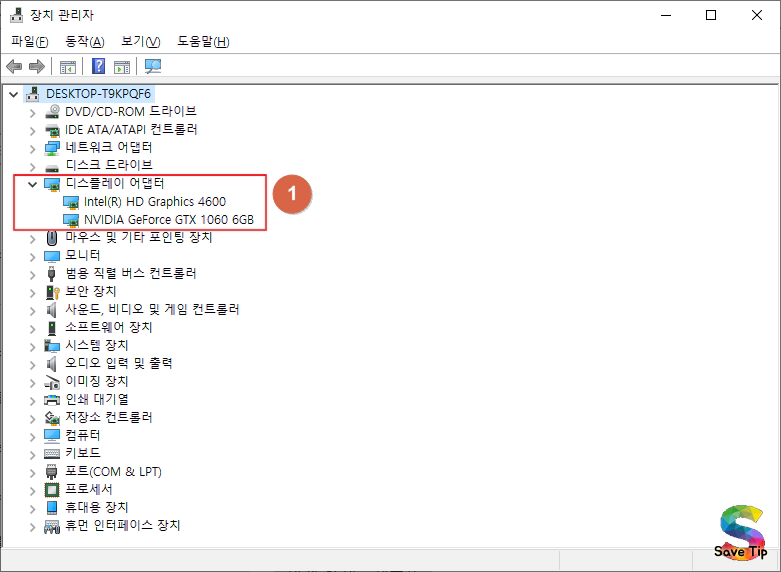Image resolution: width=781 pixels, height=572 pixels.
Task: Expand the 네트워크 어댑터 node
Action: point(33,149)
